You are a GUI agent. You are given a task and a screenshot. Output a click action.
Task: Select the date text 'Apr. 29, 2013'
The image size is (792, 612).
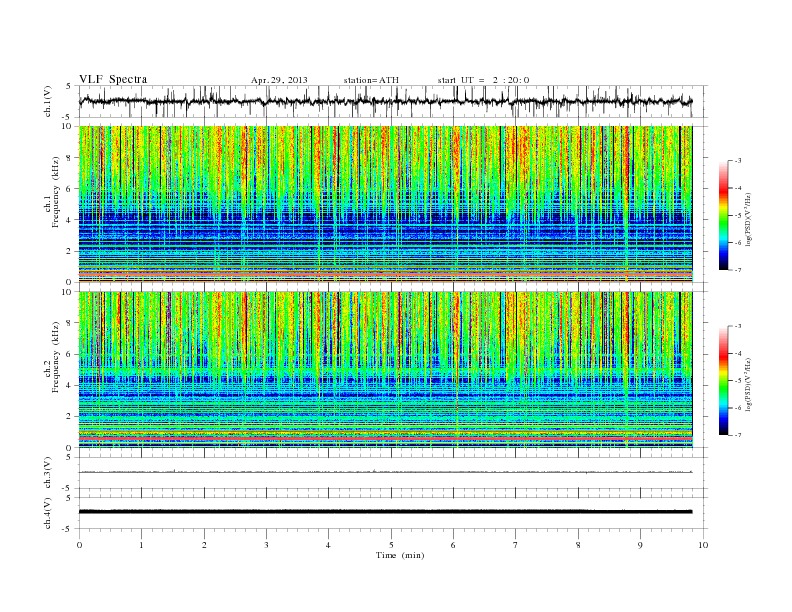(279, 80)
